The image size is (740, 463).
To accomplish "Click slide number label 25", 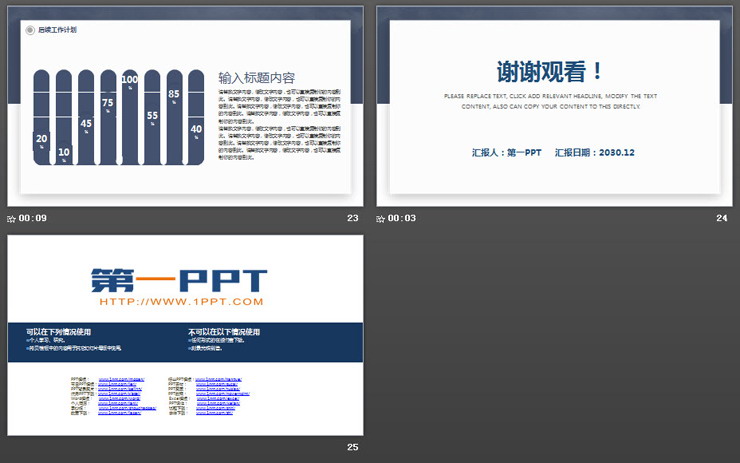I will coord(353,447).
